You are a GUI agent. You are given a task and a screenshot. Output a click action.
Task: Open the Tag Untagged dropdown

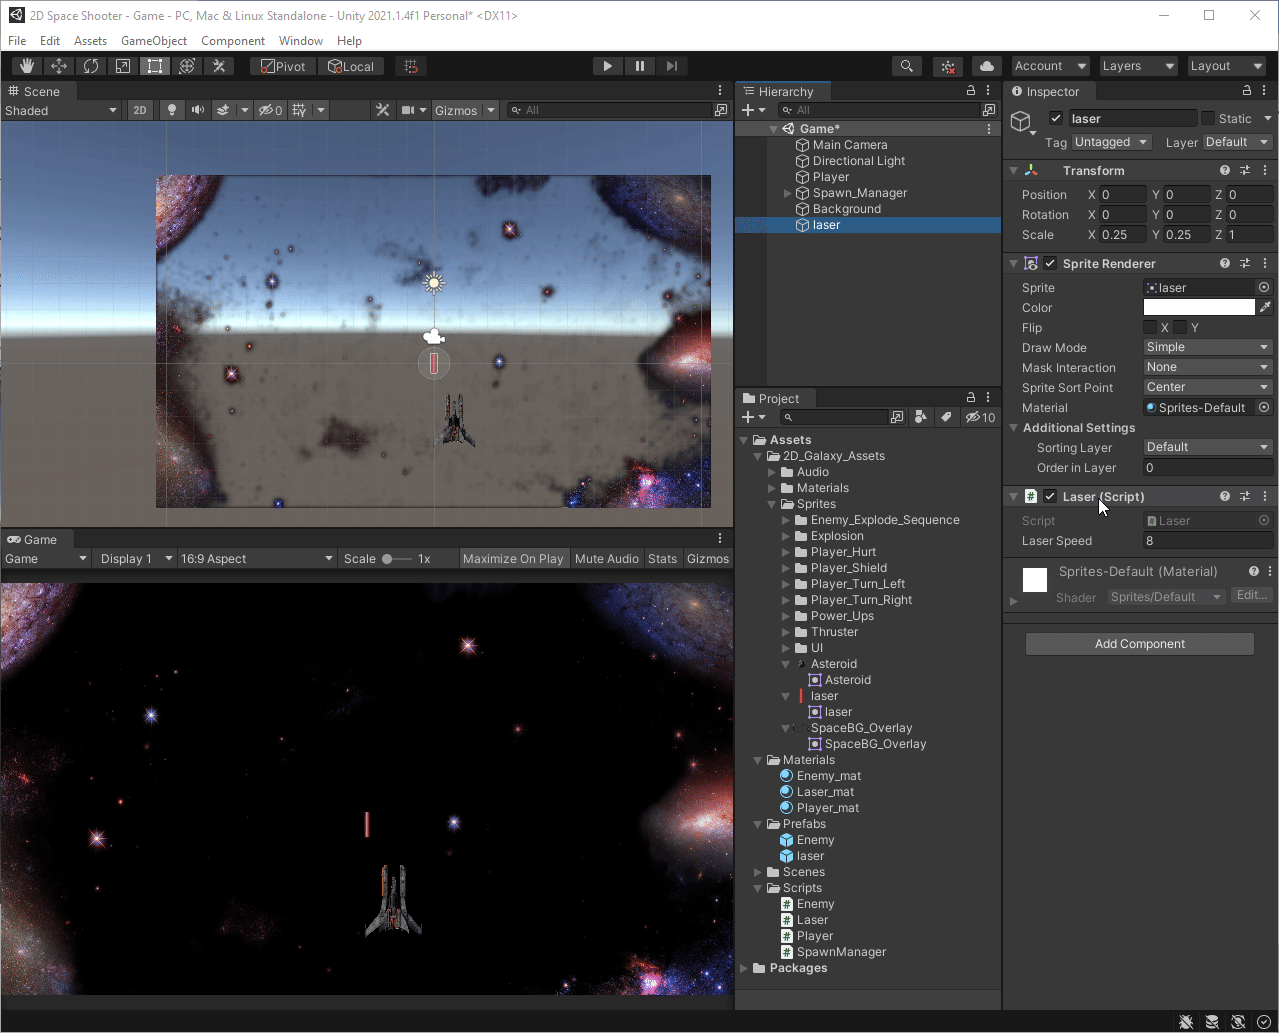pos(1112,142)
